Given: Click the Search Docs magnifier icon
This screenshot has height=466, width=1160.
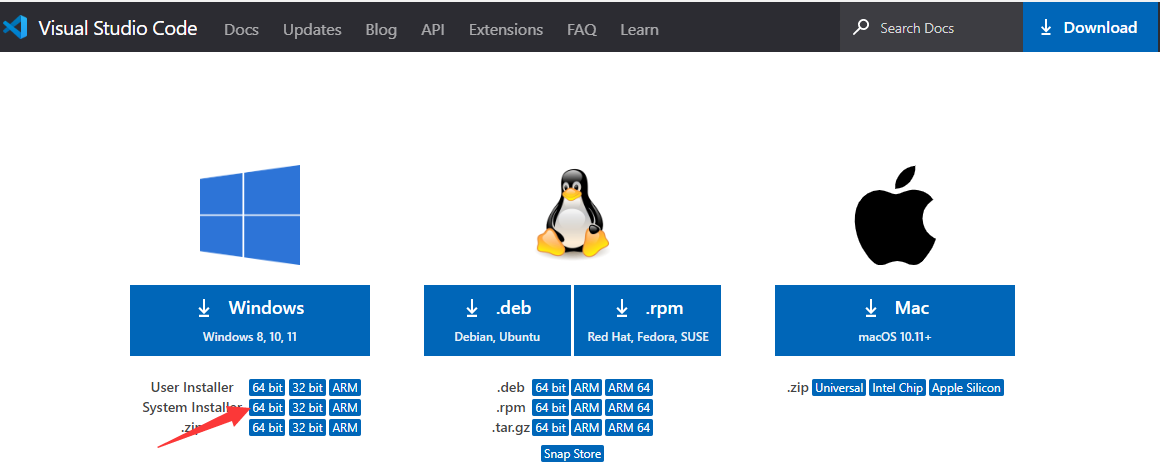Looking at the screenshot, I should click(861, 28).
